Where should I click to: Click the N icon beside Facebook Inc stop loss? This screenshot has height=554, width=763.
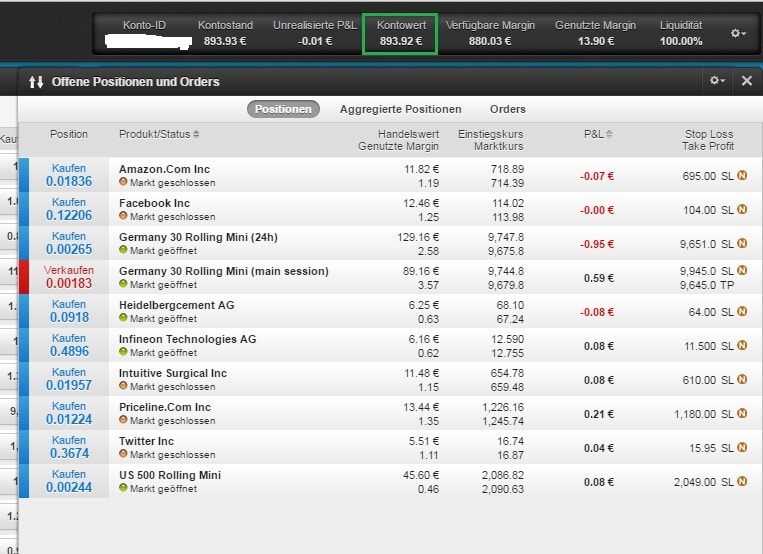[x=742, y=210]
